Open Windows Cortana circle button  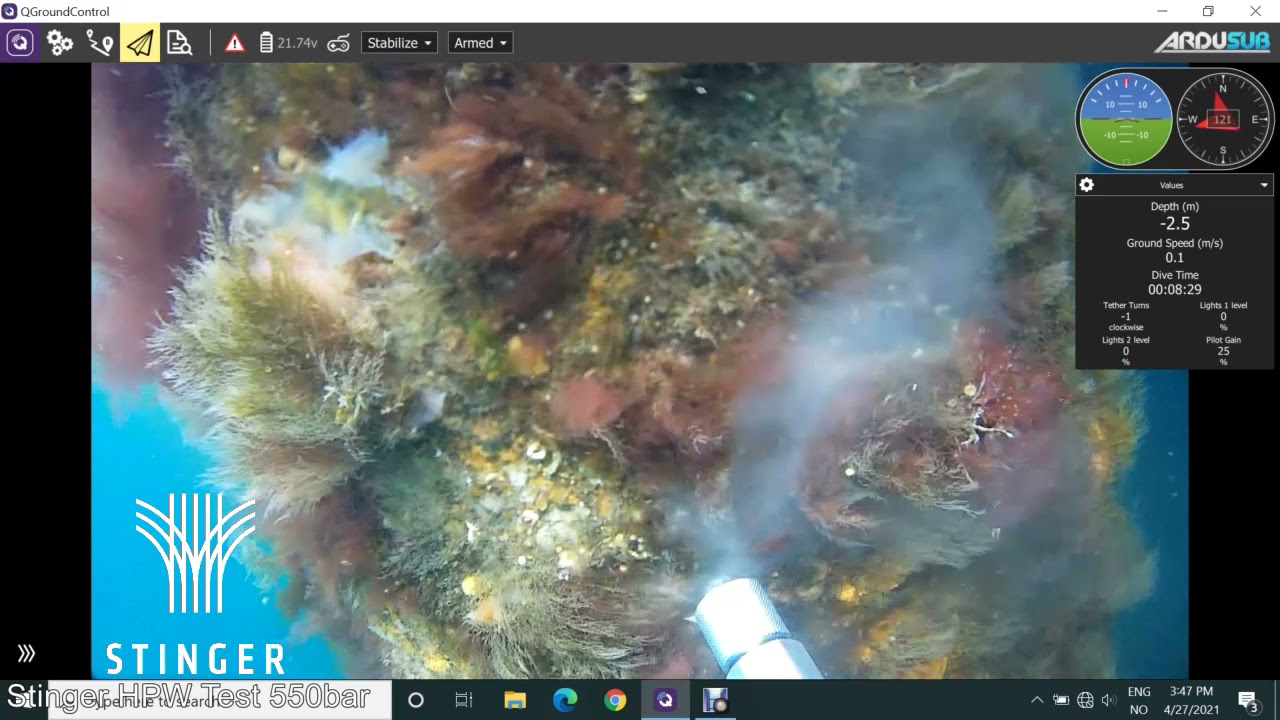pos(416,700)
